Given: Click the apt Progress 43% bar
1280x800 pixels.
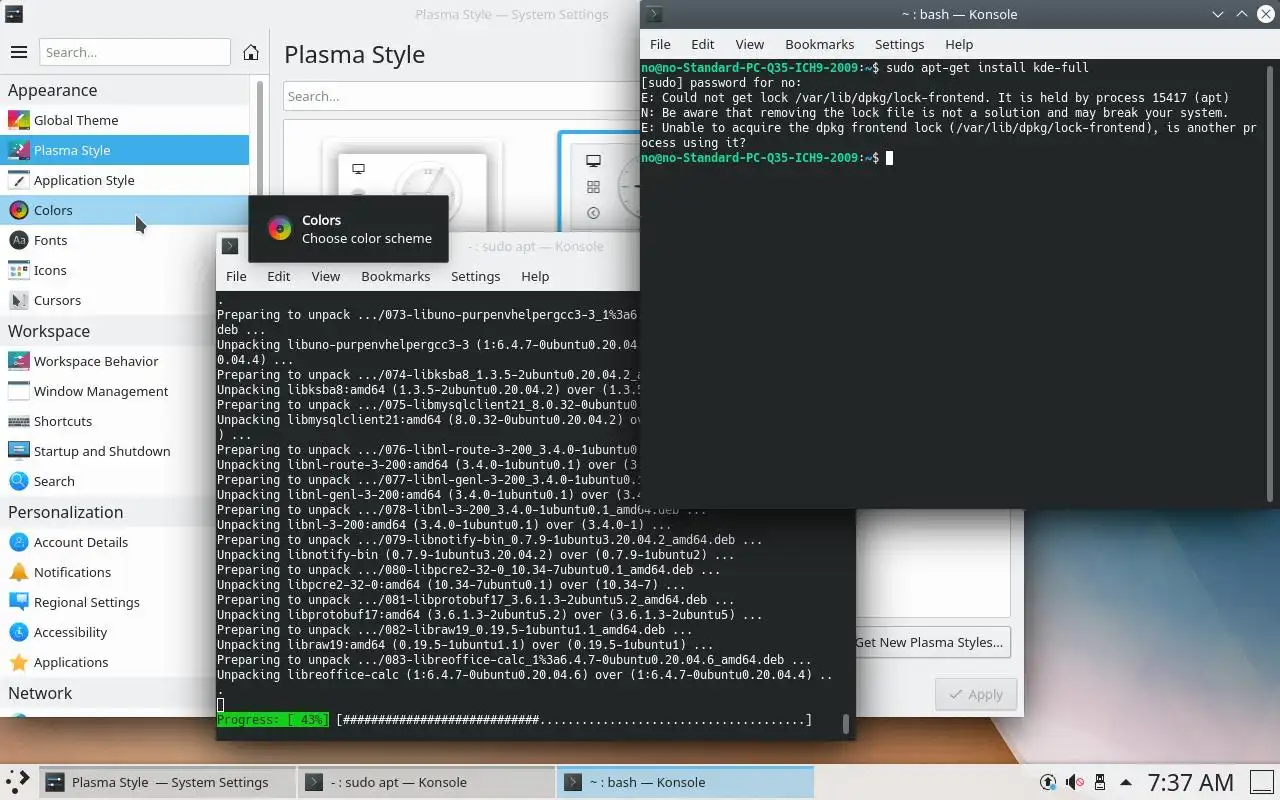Looking at the screenshot, I should (x=515, y=720).
